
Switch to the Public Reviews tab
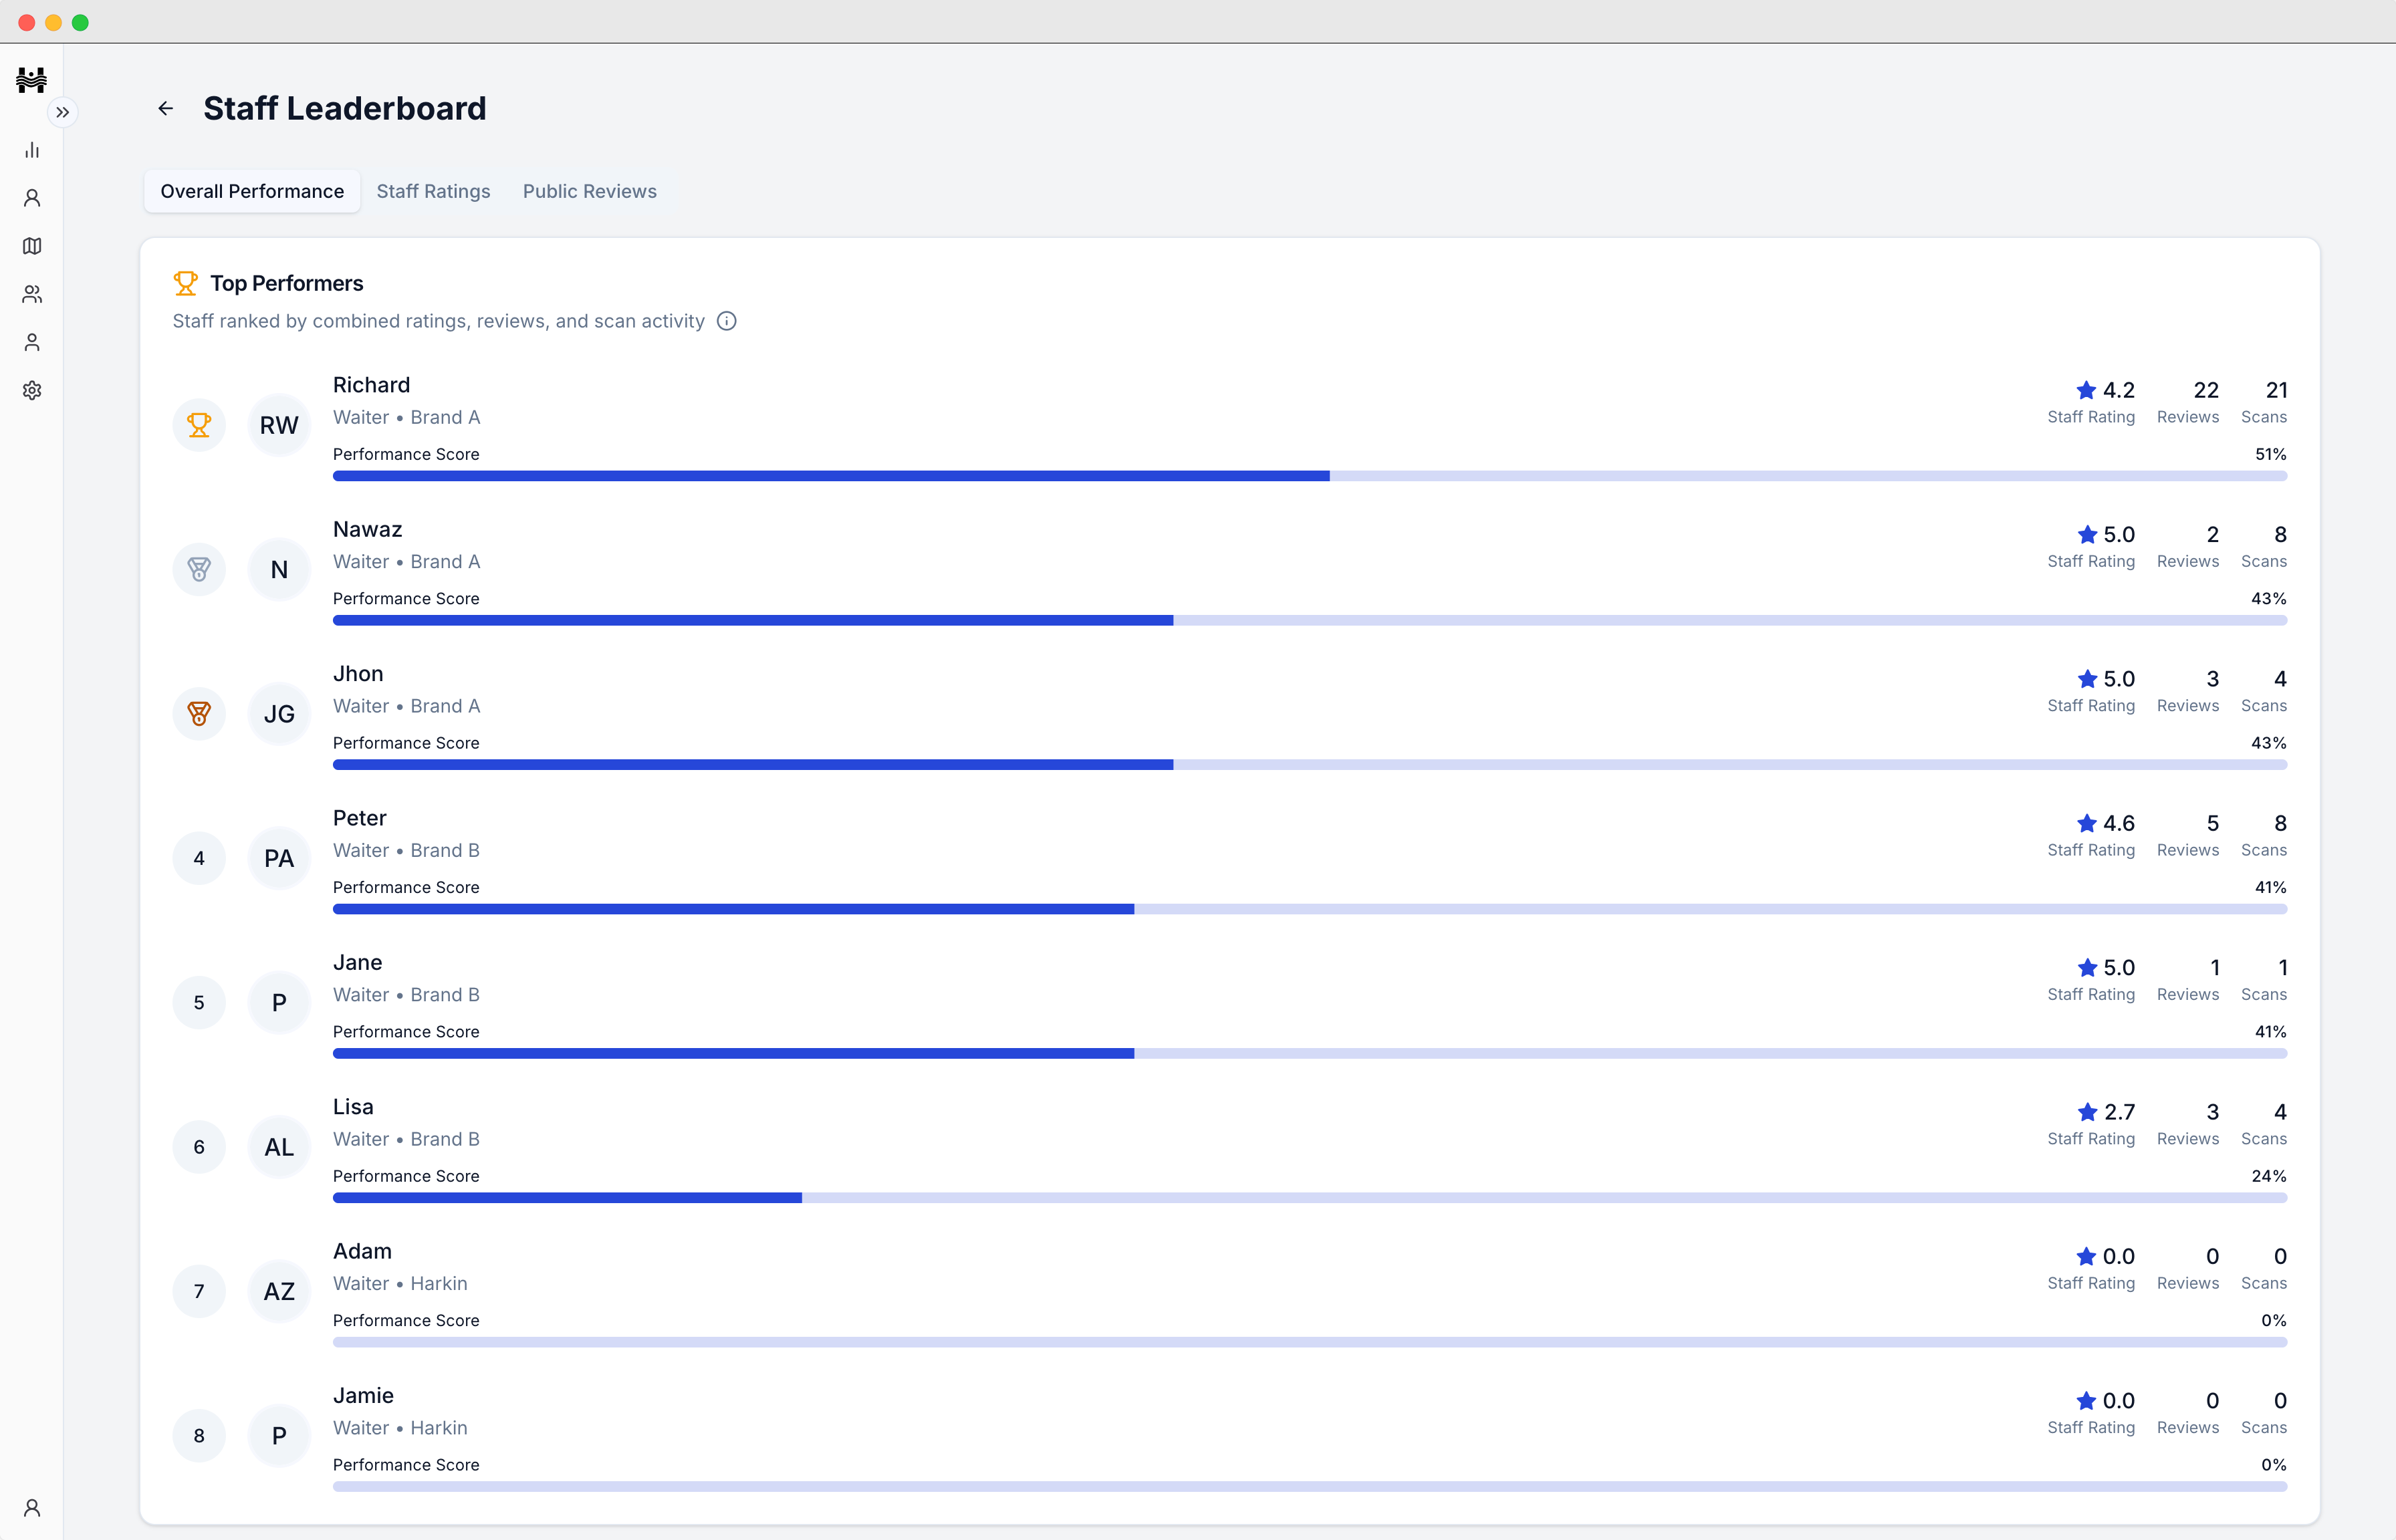589,191
